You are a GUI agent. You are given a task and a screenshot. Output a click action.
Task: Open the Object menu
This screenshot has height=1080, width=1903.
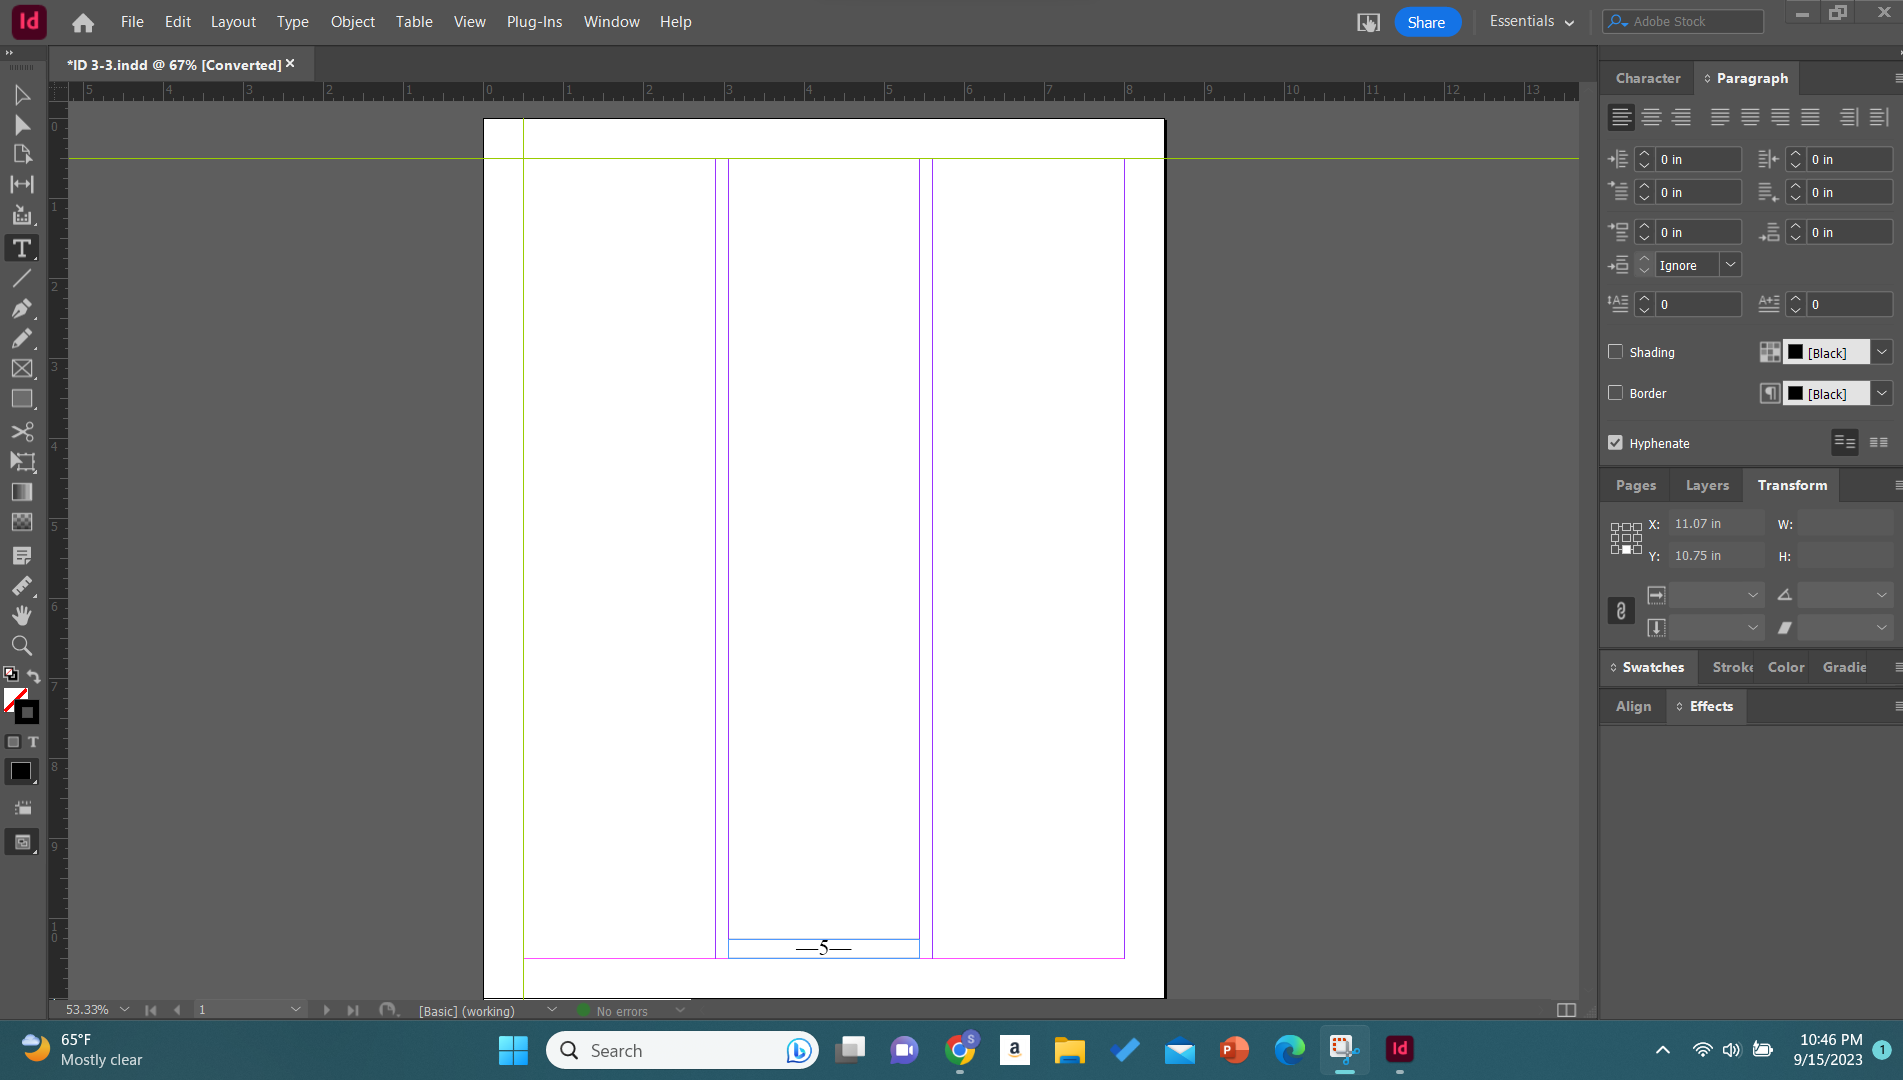(353, 22)
